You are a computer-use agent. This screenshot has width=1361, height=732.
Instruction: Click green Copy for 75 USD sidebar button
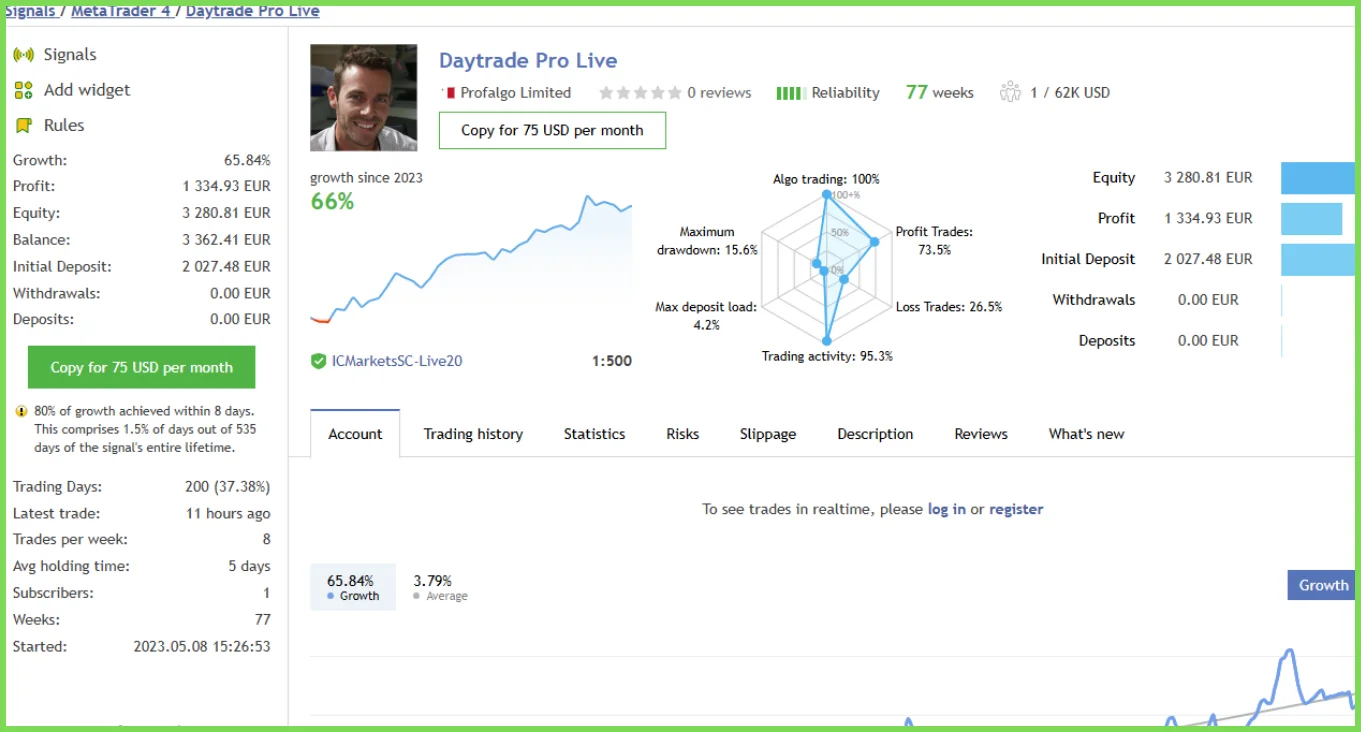tap(141, 367)
